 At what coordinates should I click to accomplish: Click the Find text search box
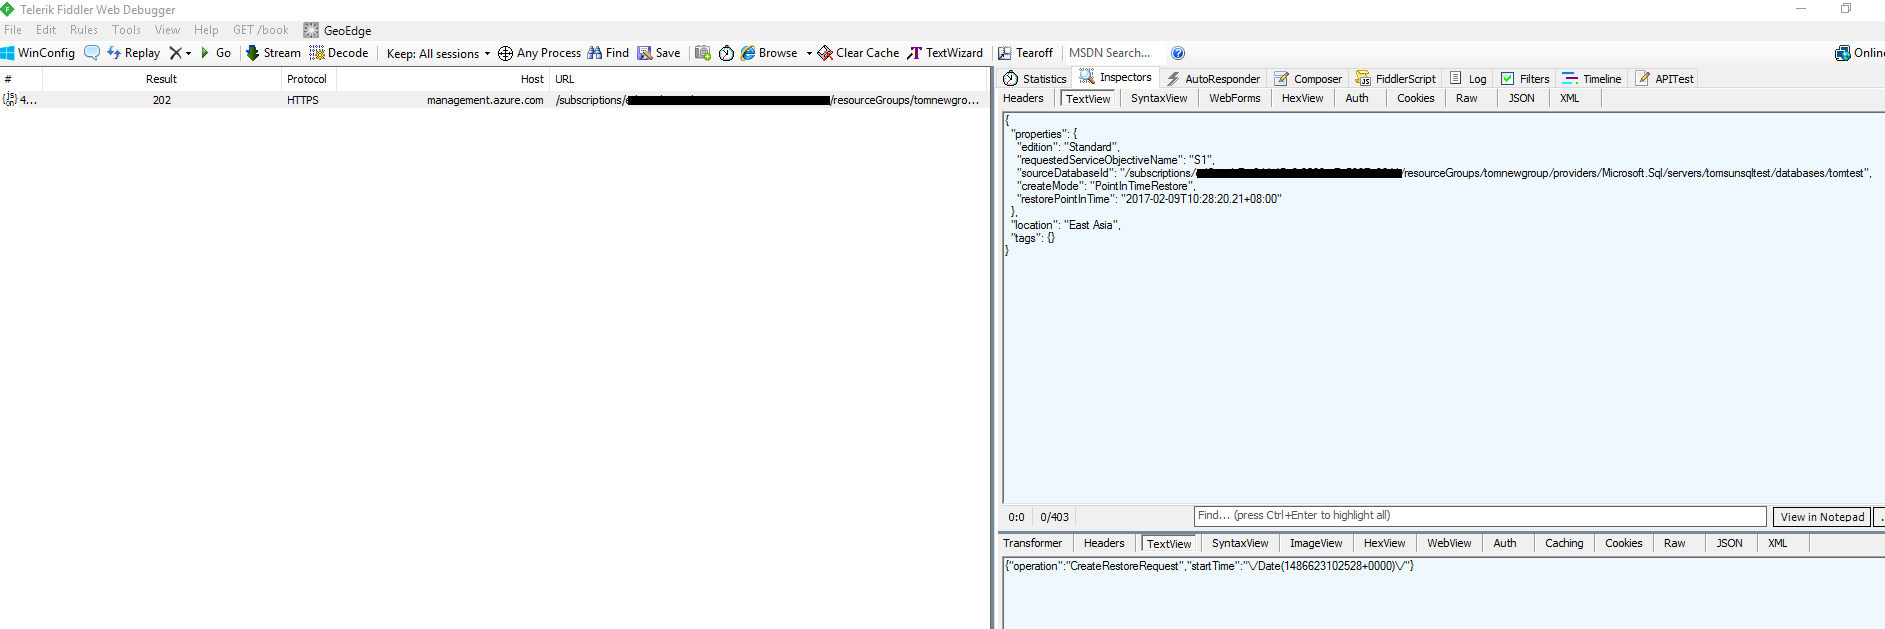[x=1480, y=516]
